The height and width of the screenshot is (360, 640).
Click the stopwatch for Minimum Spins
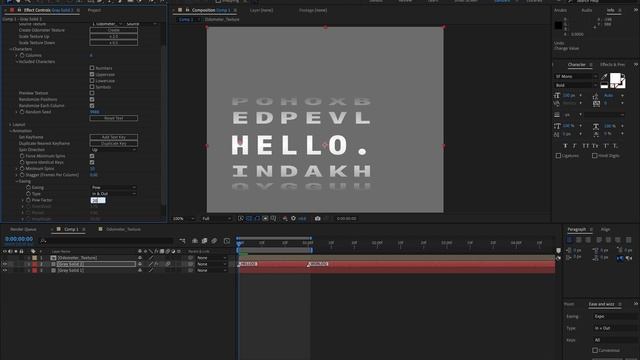22,169
